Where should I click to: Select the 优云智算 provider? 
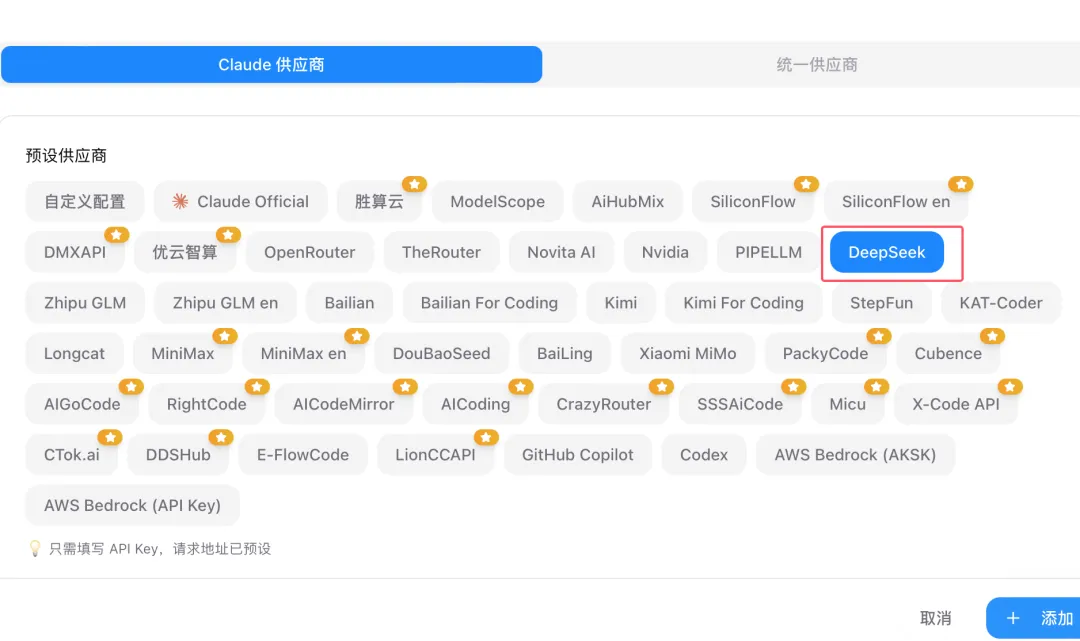click(x=185, y=252)
